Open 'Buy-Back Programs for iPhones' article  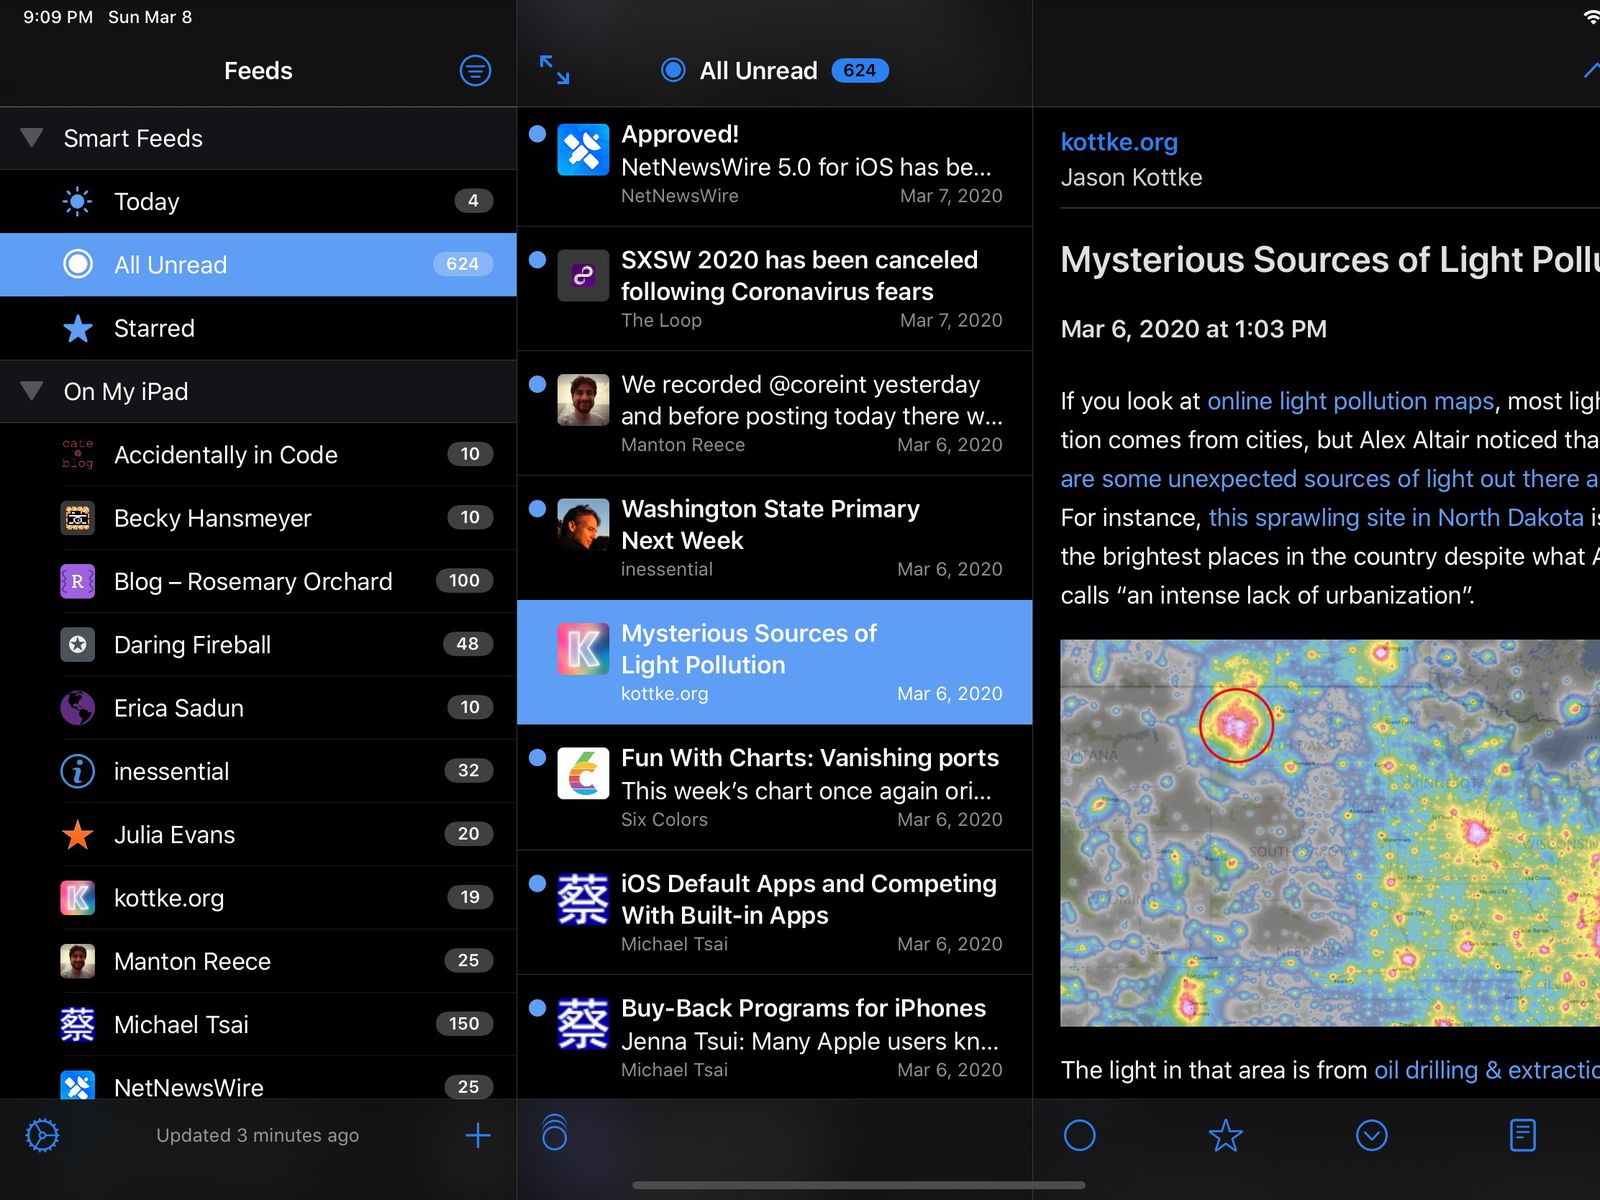(x=774, y=1037)
